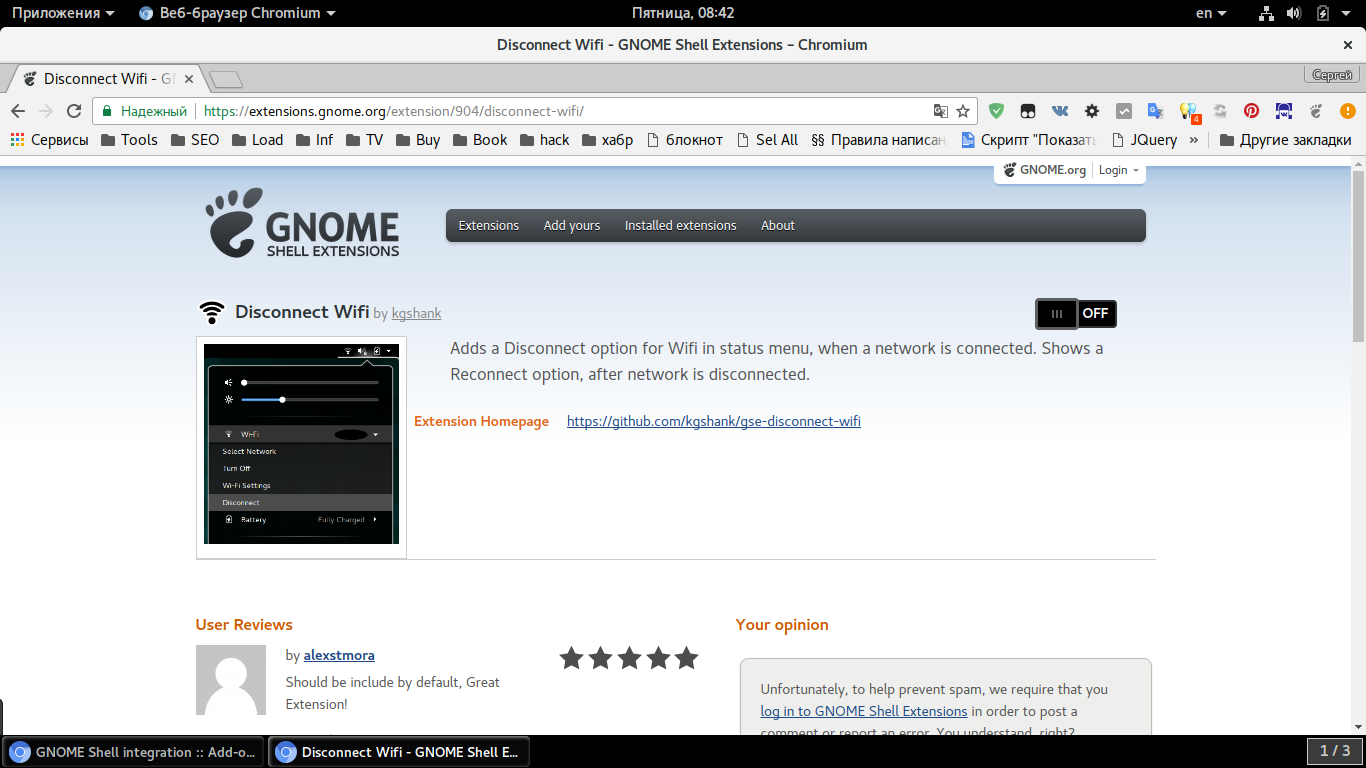The width and height of the screenshot is (1366, 768).
Task: Open the Другие закладки bookmarks folder
Action: pos(1286,140)
